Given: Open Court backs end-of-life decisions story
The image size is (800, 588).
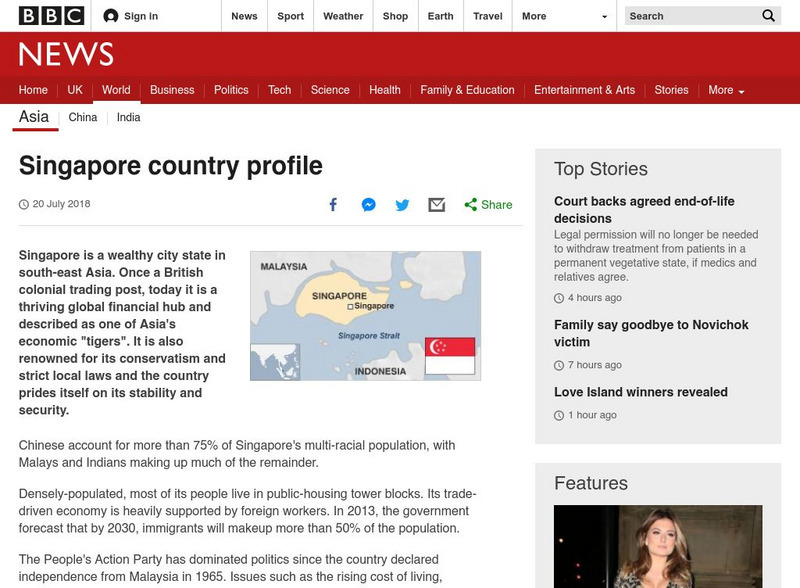Looking at the screenshot, I should click(644, 210).
